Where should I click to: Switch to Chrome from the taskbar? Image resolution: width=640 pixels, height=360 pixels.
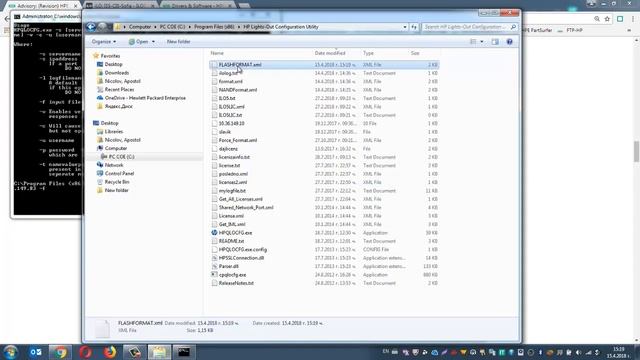[60, 352]
